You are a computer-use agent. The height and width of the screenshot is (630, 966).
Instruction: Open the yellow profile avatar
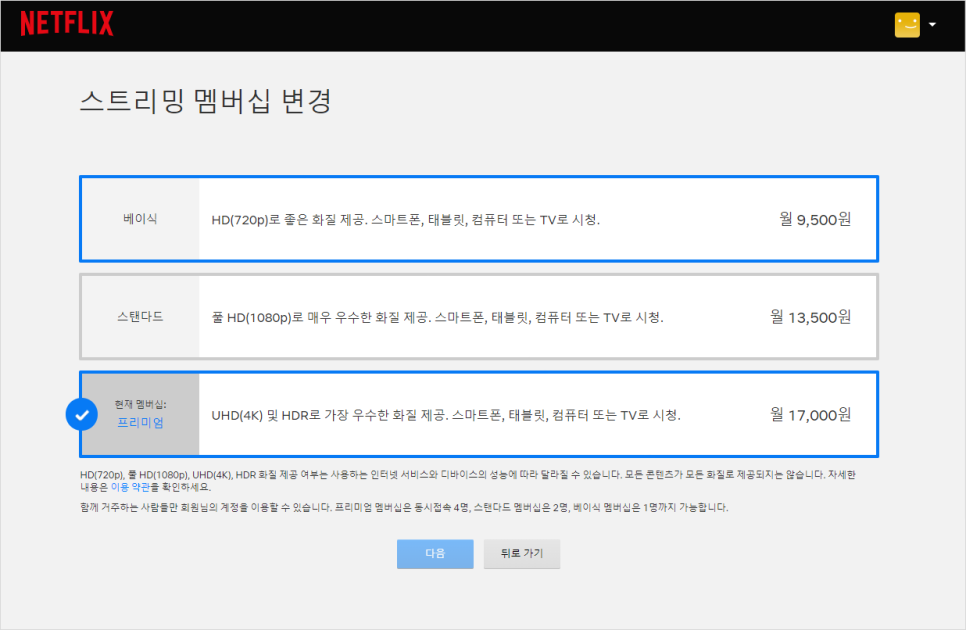(907, 25)
